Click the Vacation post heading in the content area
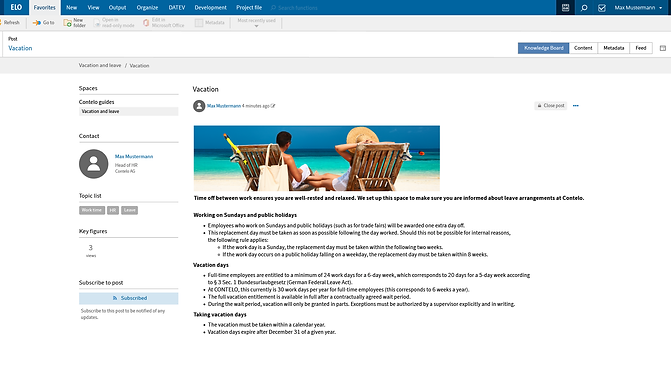 coord(205,89)
